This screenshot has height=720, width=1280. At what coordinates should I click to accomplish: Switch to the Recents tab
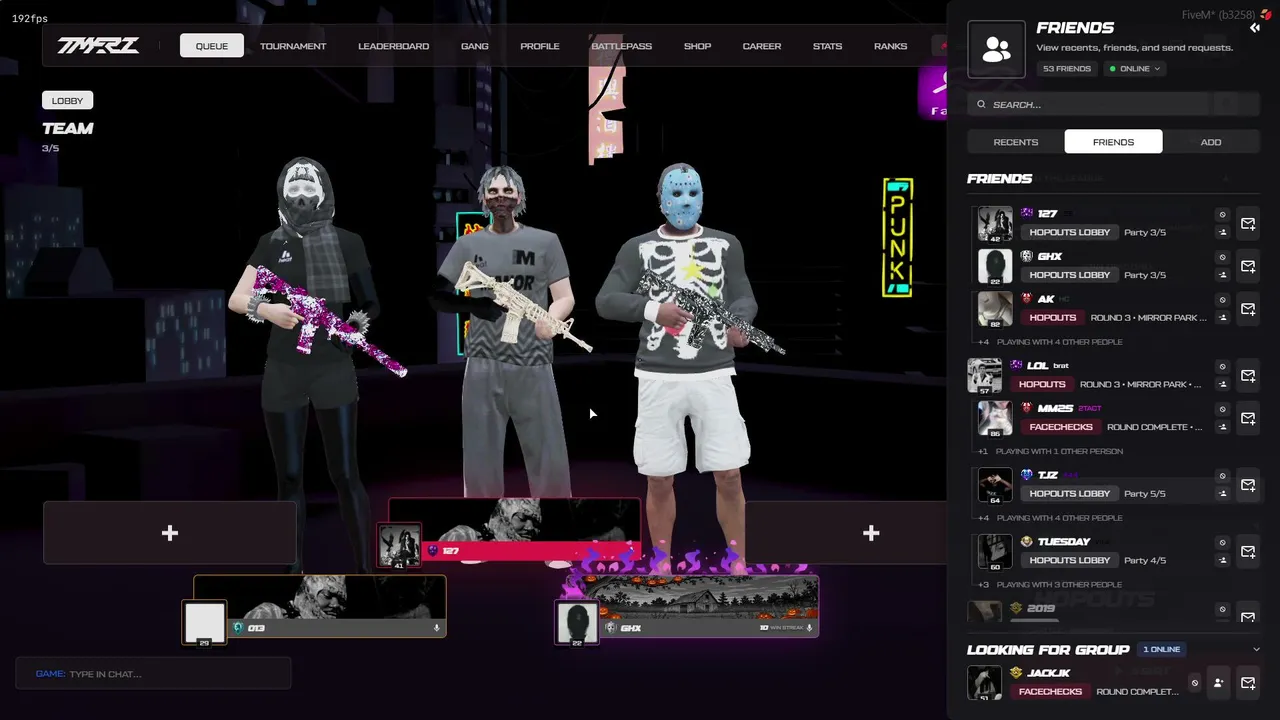1016,142
